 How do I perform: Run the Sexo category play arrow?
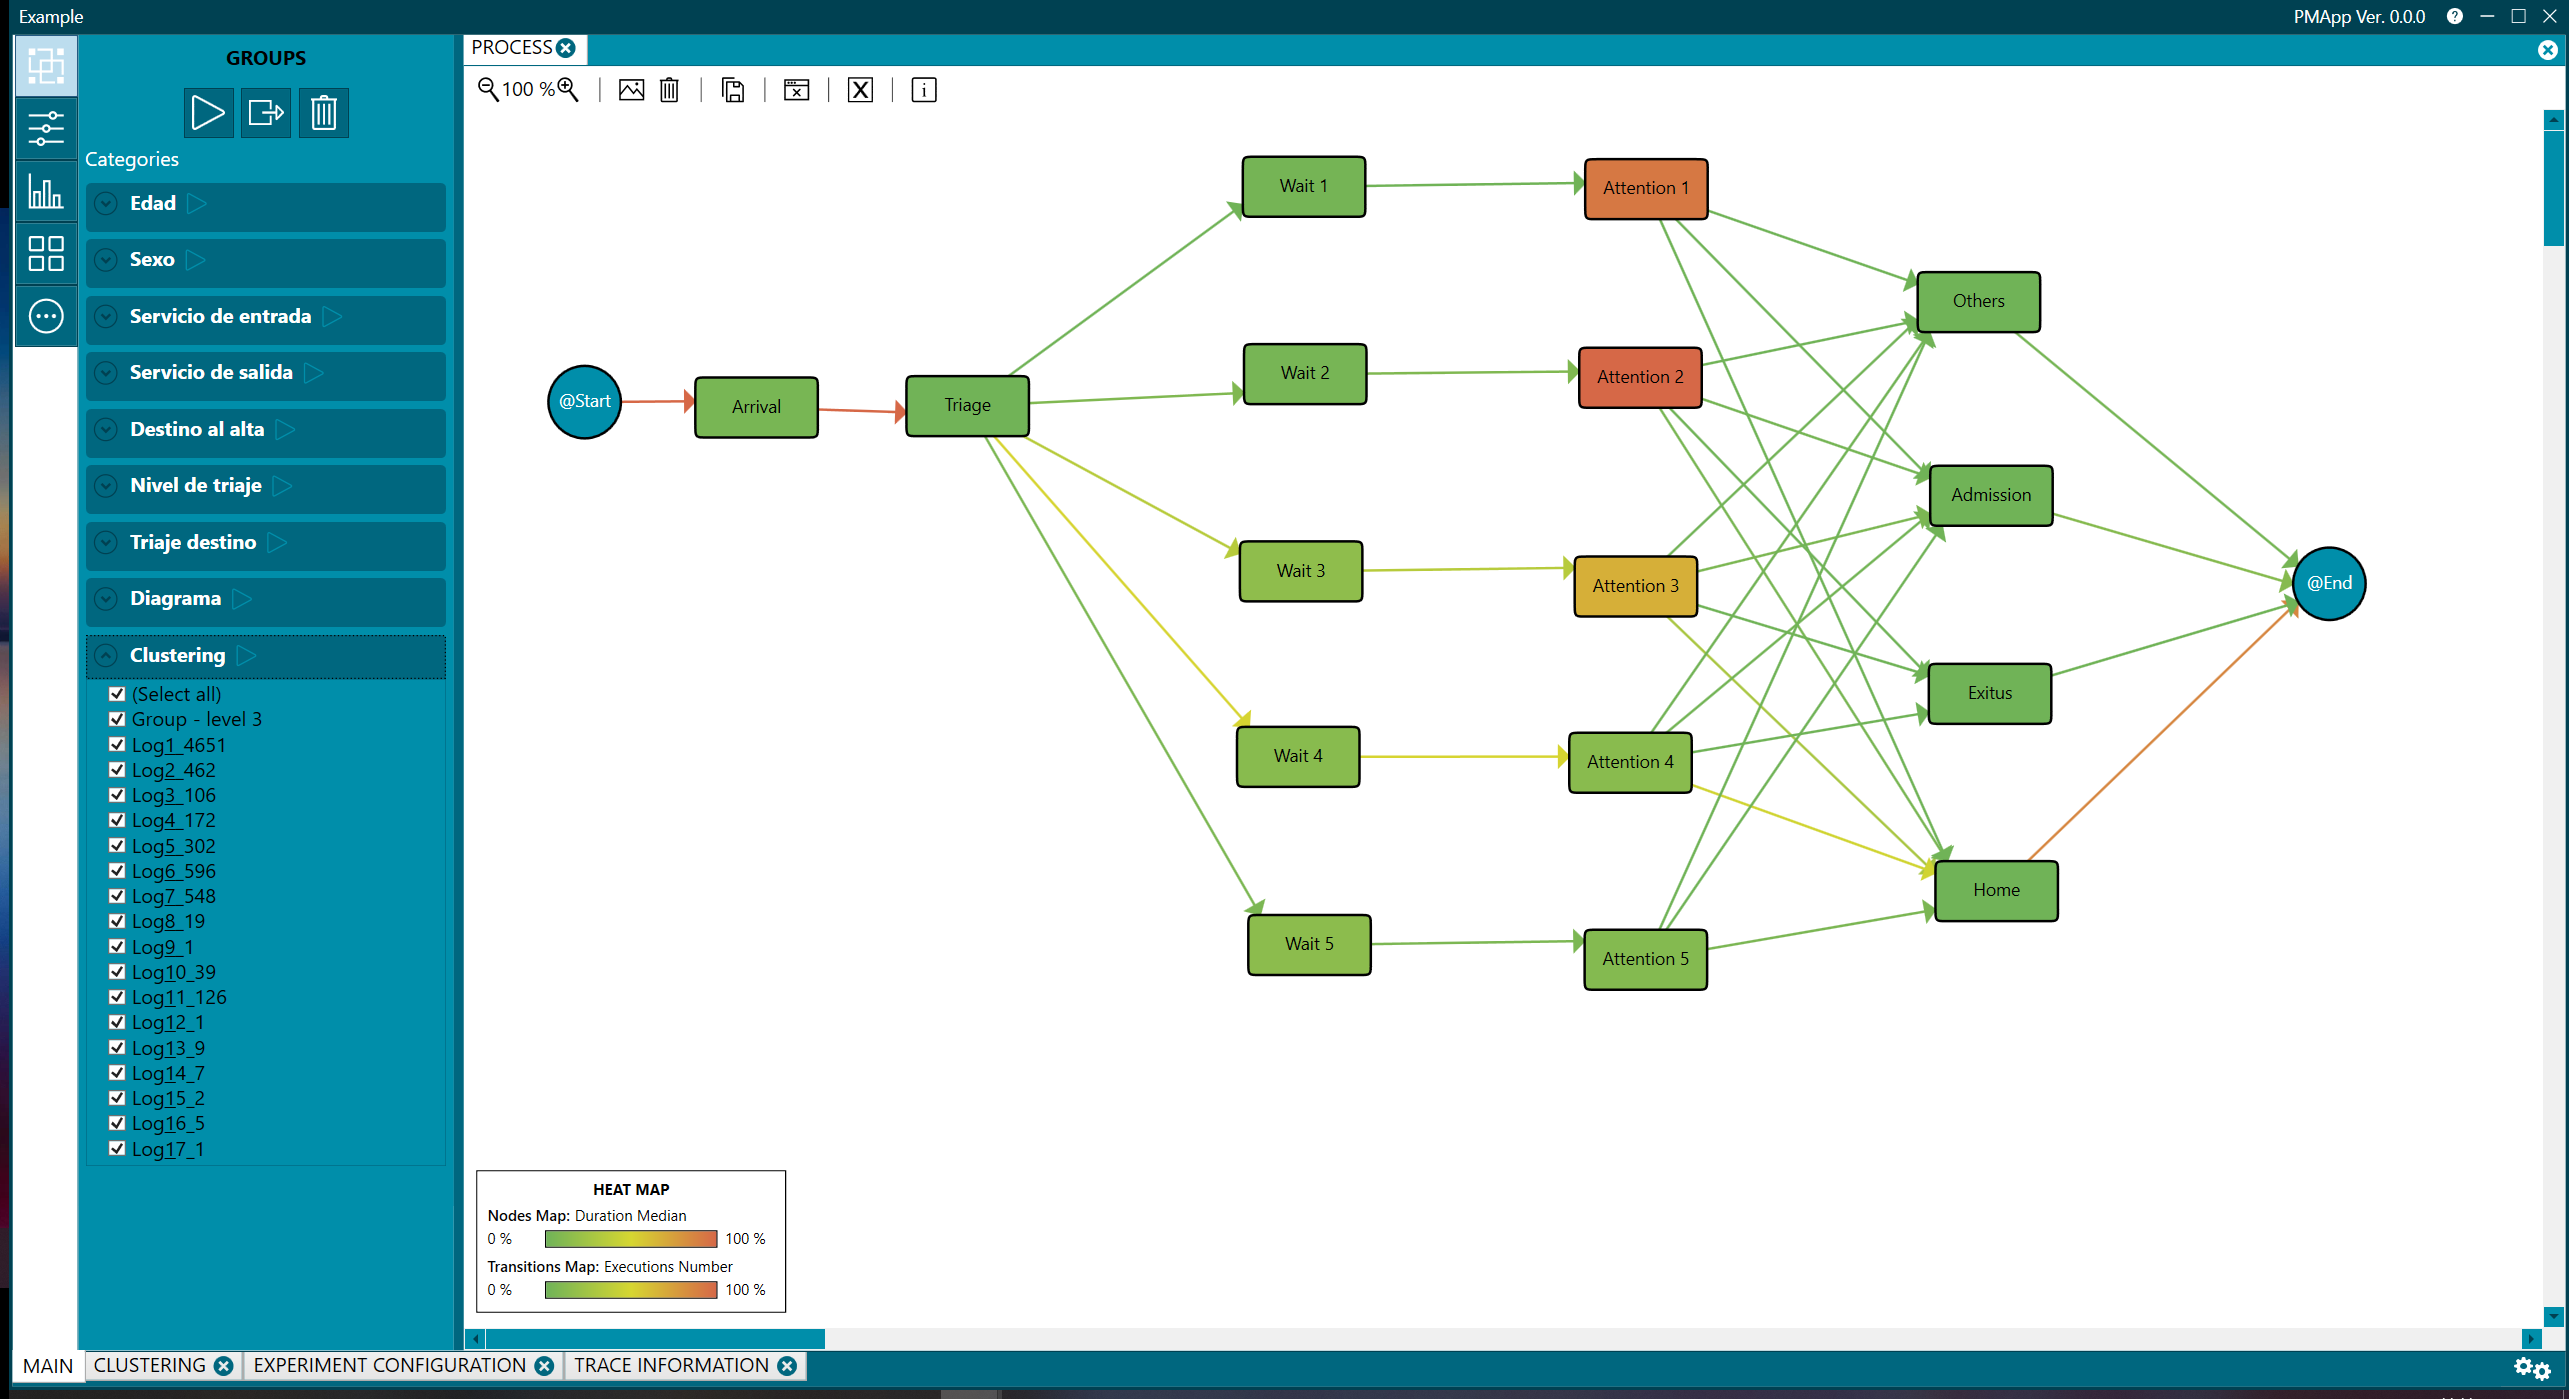click(x=196, y=260)
